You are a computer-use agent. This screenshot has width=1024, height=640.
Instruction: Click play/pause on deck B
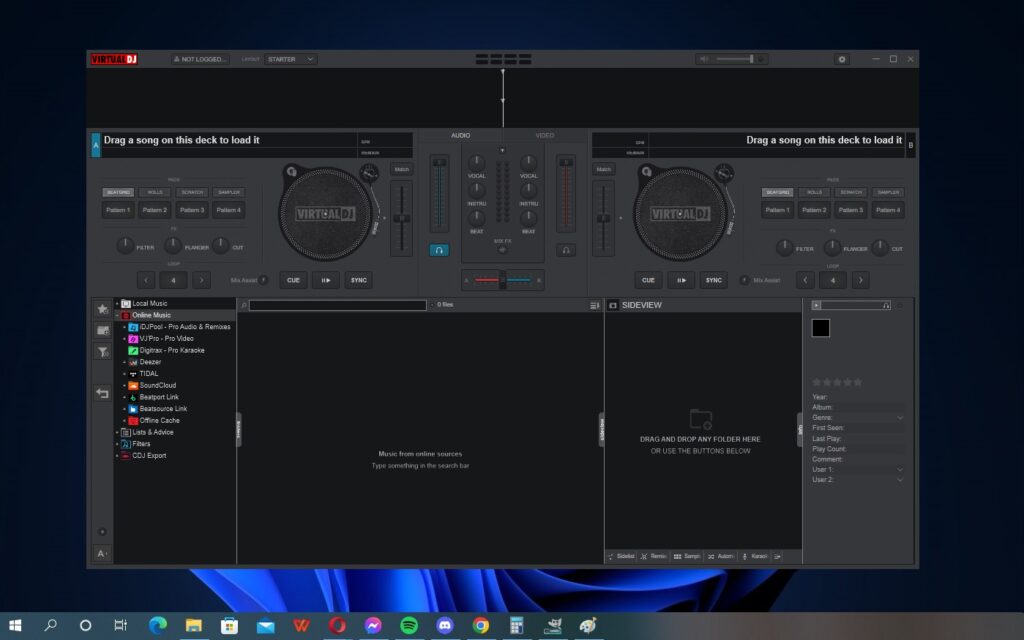pos(681,280)
